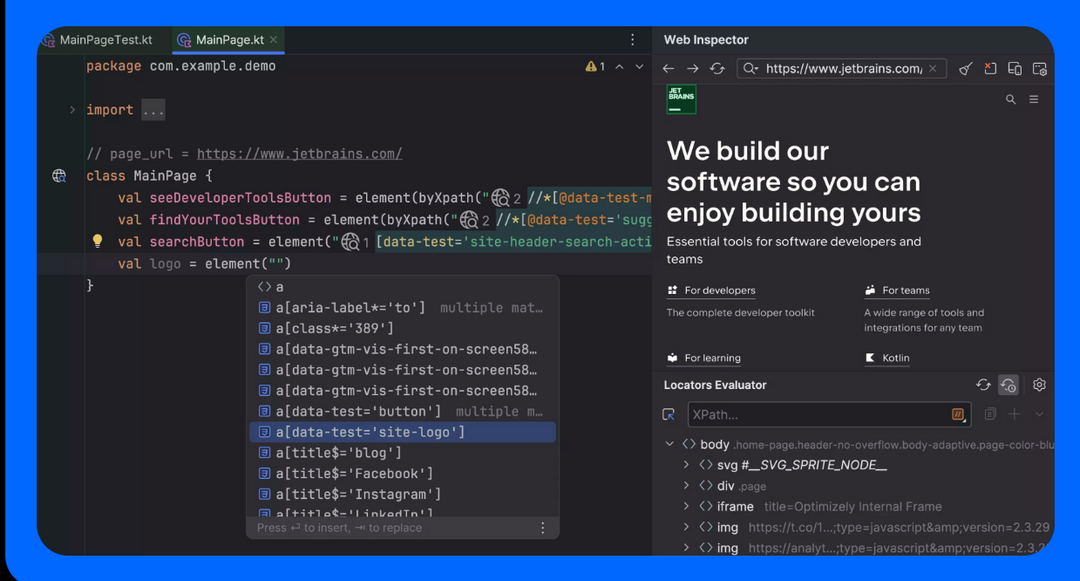1080x581 pixels.
Task: Collapse the body node in DOM tree
Action: click(669, 444)
